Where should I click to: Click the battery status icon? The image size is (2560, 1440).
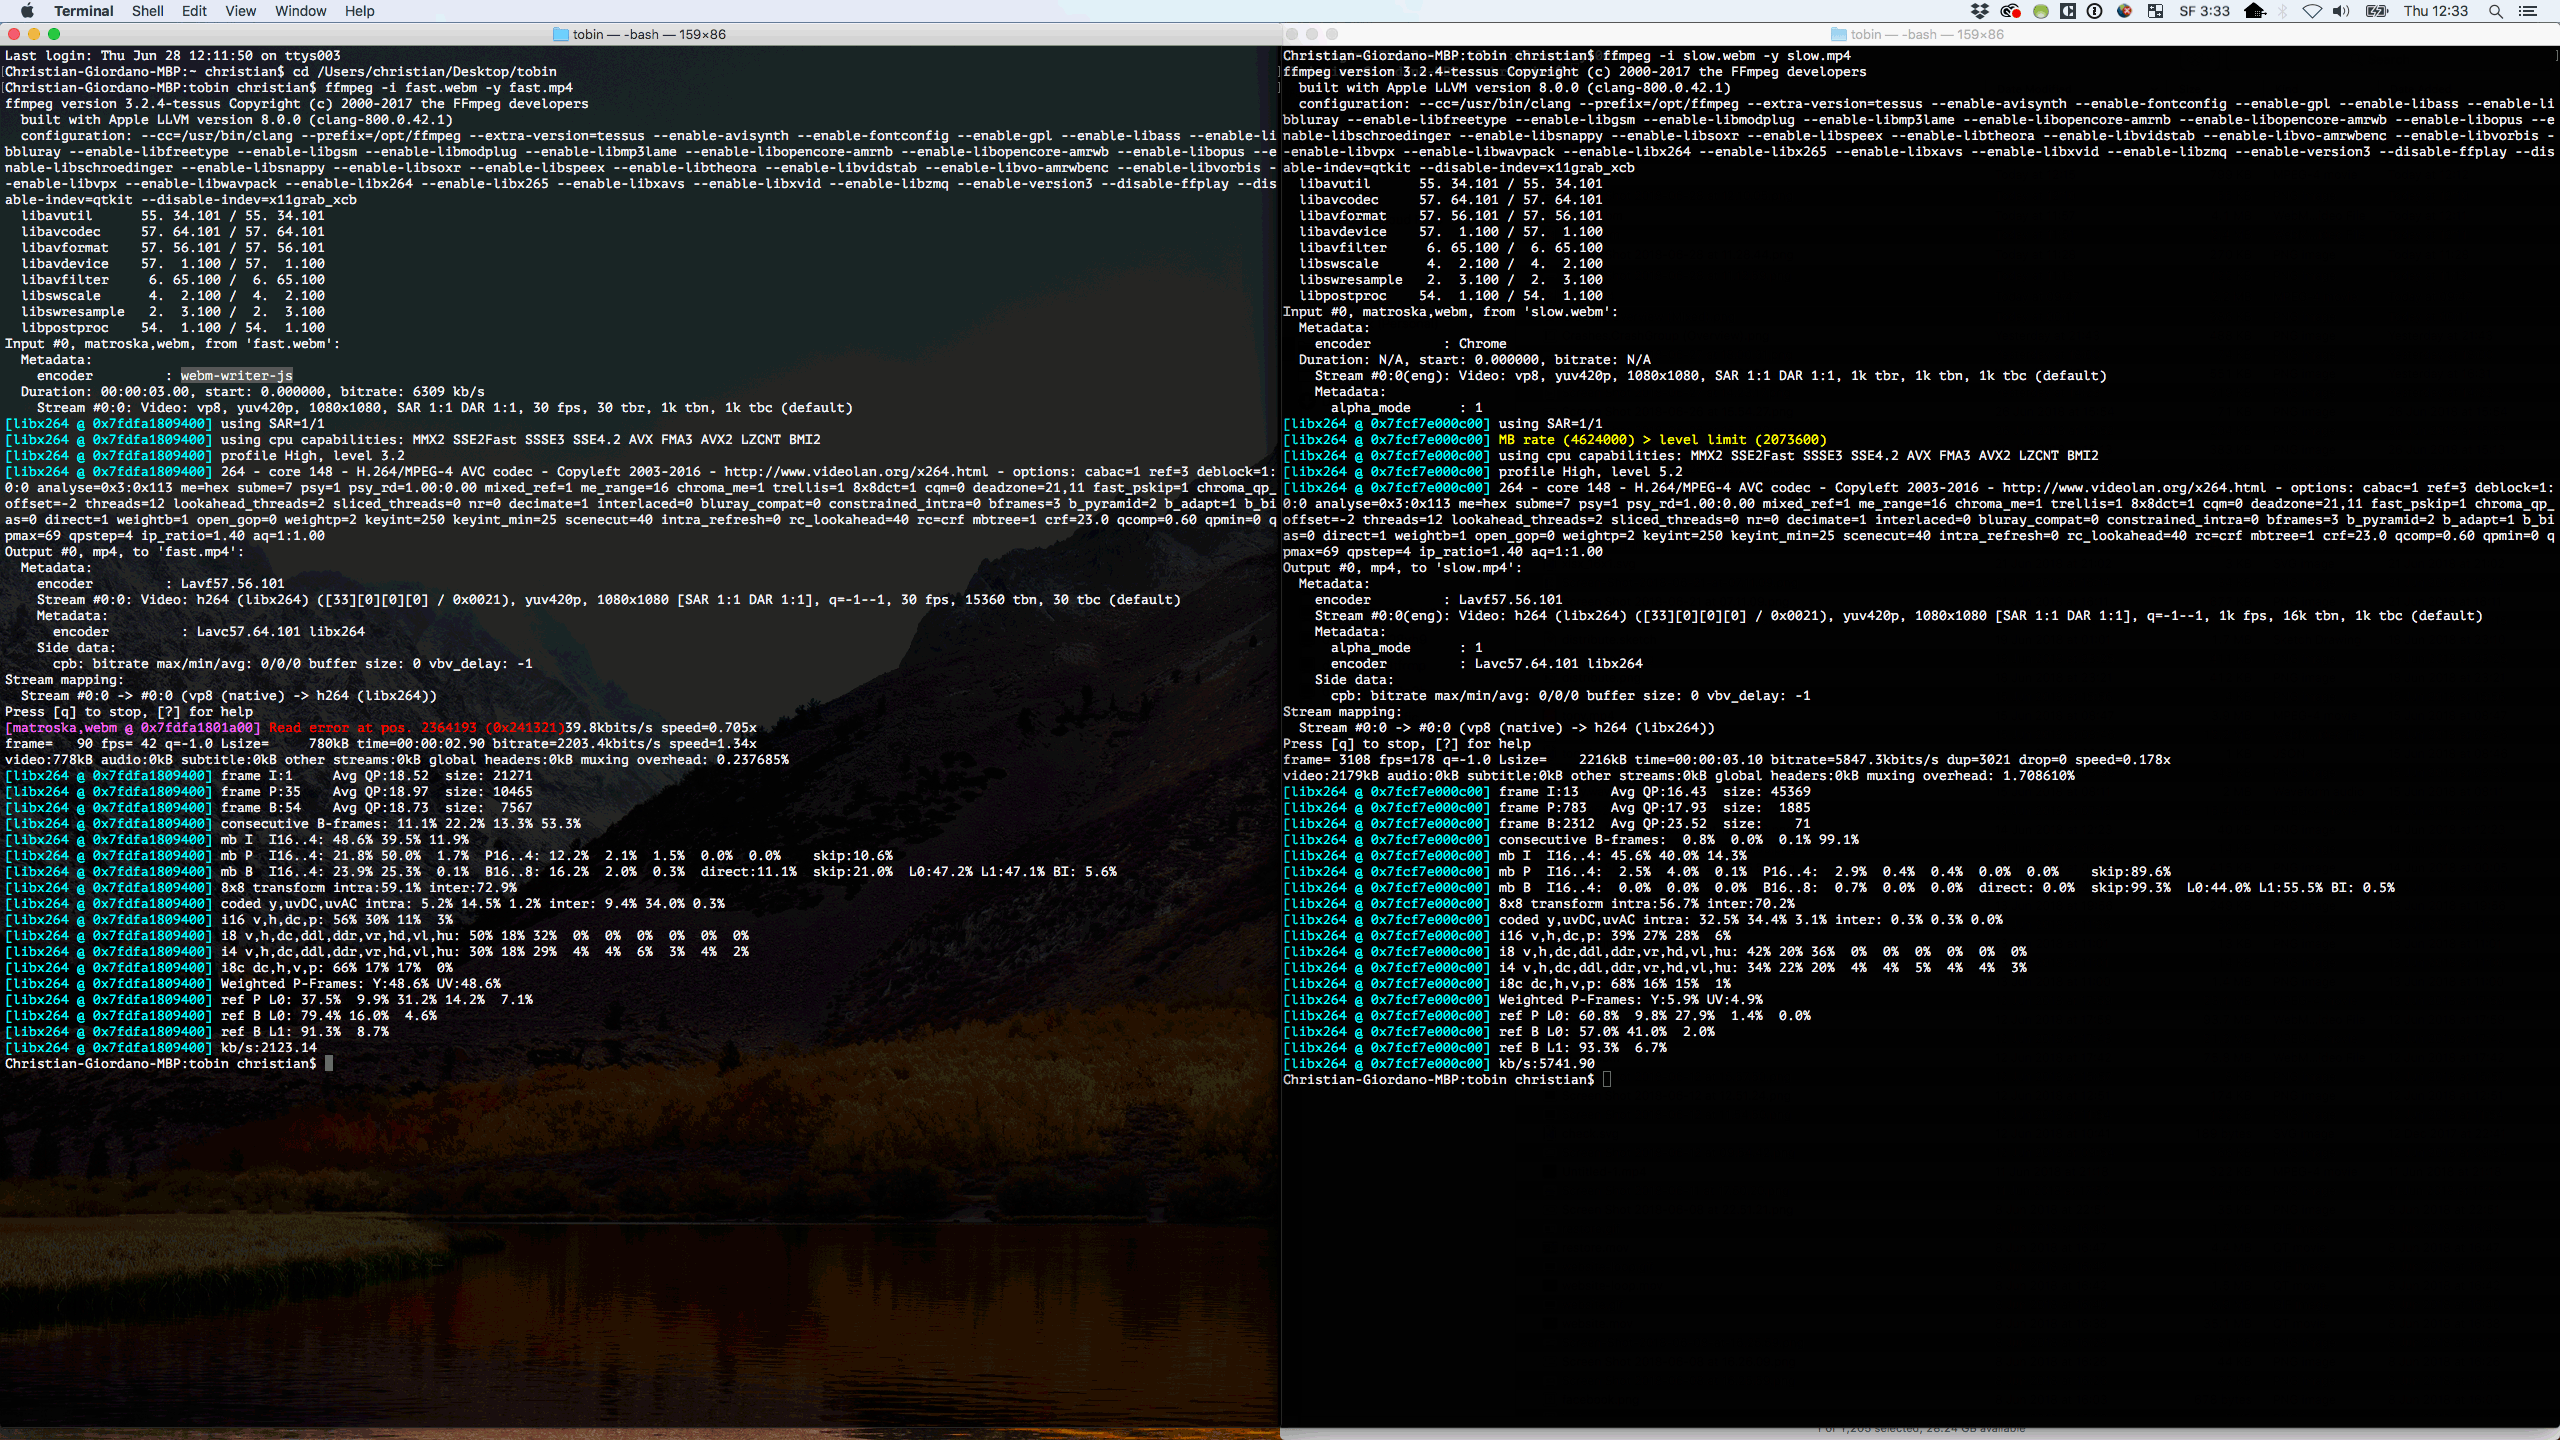2377,11
